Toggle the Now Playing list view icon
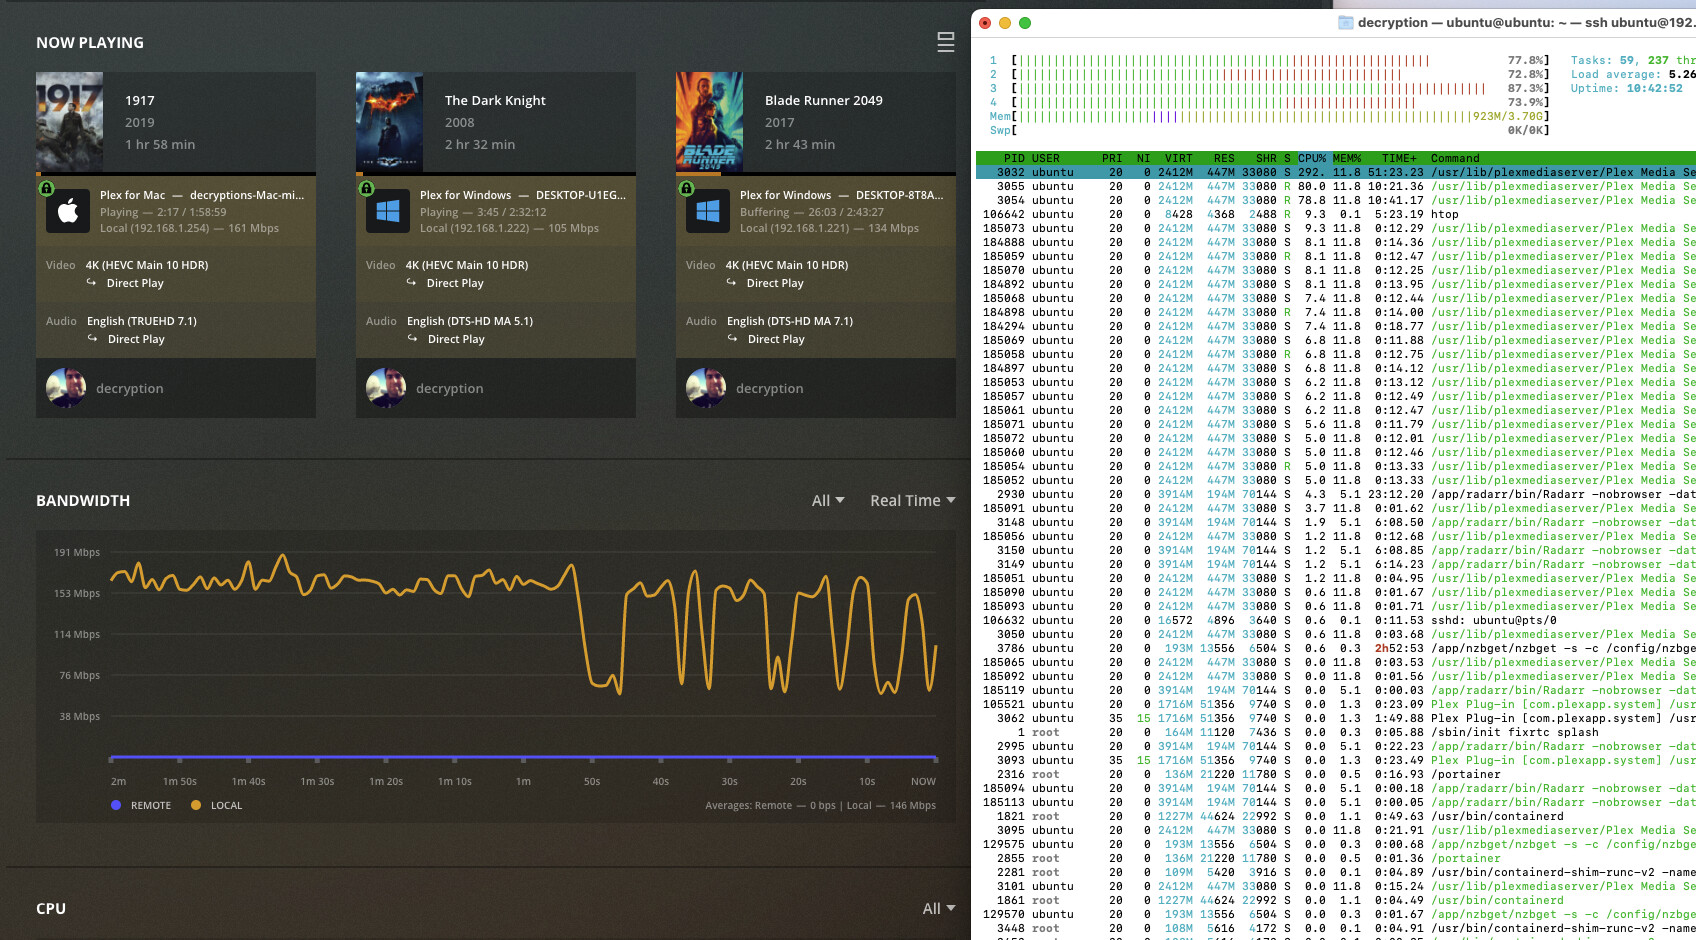The width and height of the screenshot is (1696, 940). click(945, 42)
